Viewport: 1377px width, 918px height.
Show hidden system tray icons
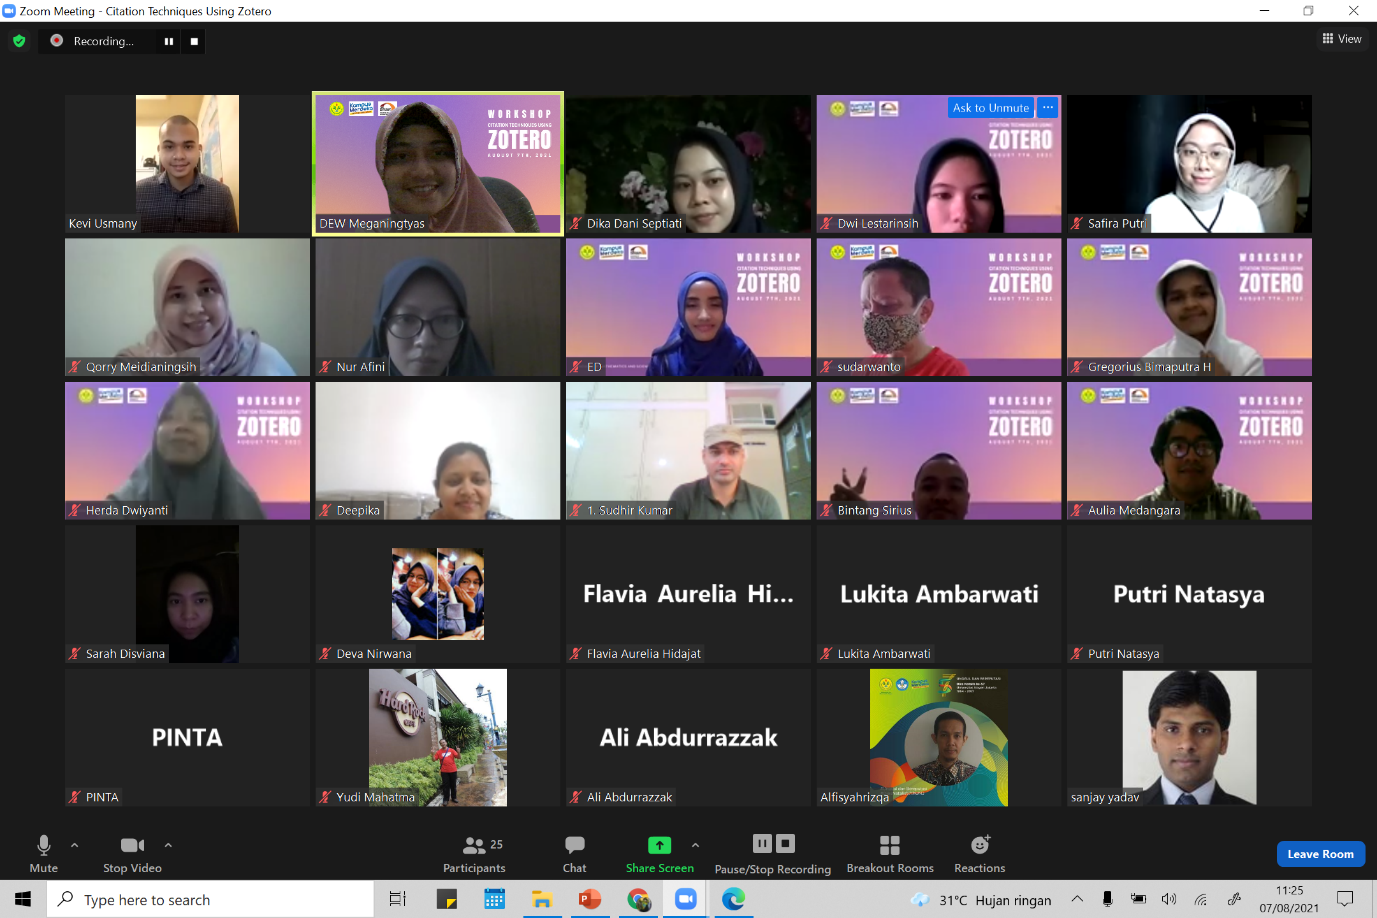(1077, 899)
